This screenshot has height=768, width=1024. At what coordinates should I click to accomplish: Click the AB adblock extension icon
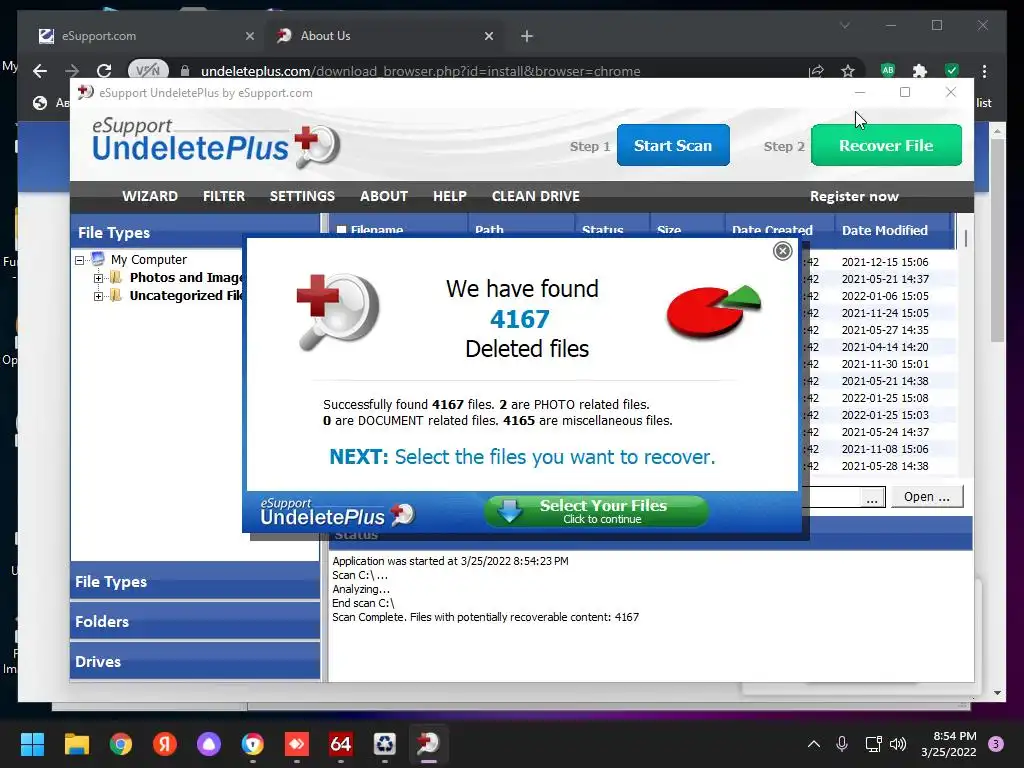click(888, 70)
